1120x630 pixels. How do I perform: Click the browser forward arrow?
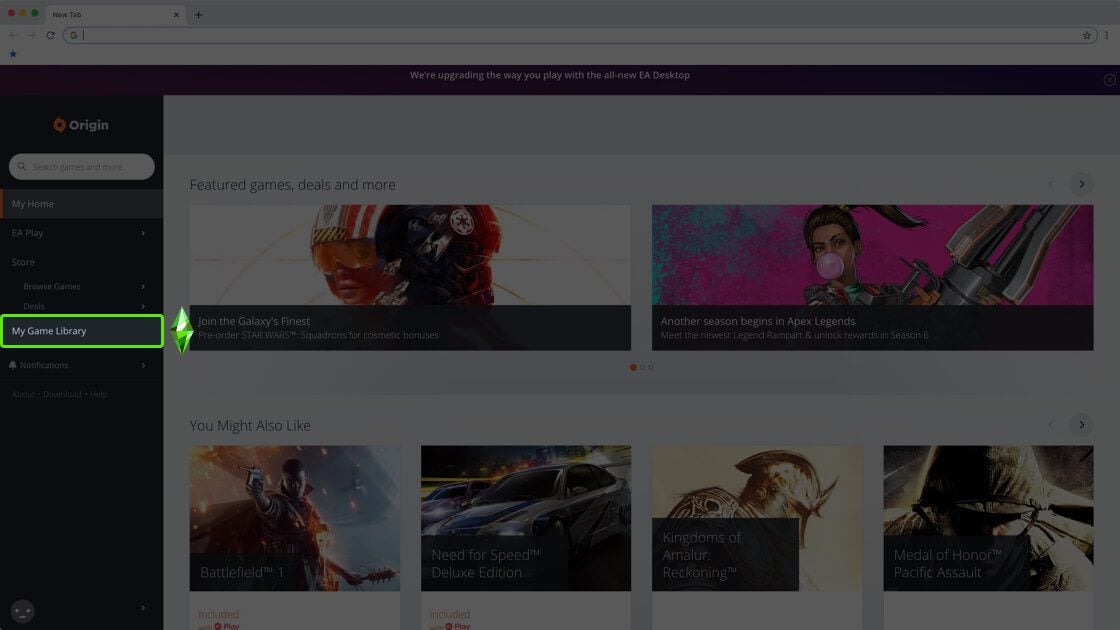32,35
